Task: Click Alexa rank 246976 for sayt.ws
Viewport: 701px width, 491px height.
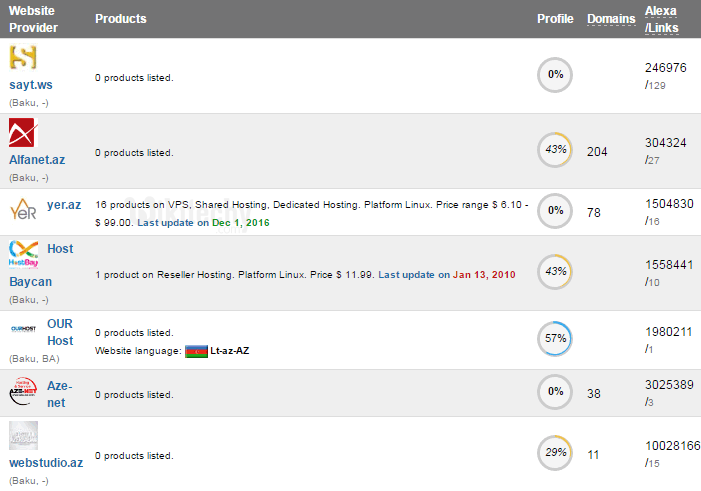Action: click(666, 68)
